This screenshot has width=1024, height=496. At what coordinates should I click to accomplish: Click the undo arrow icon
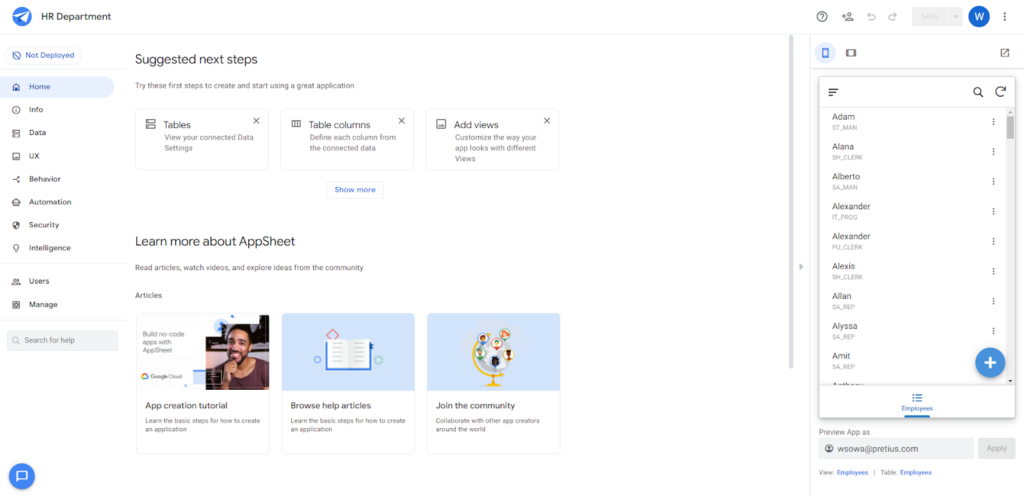871,17
